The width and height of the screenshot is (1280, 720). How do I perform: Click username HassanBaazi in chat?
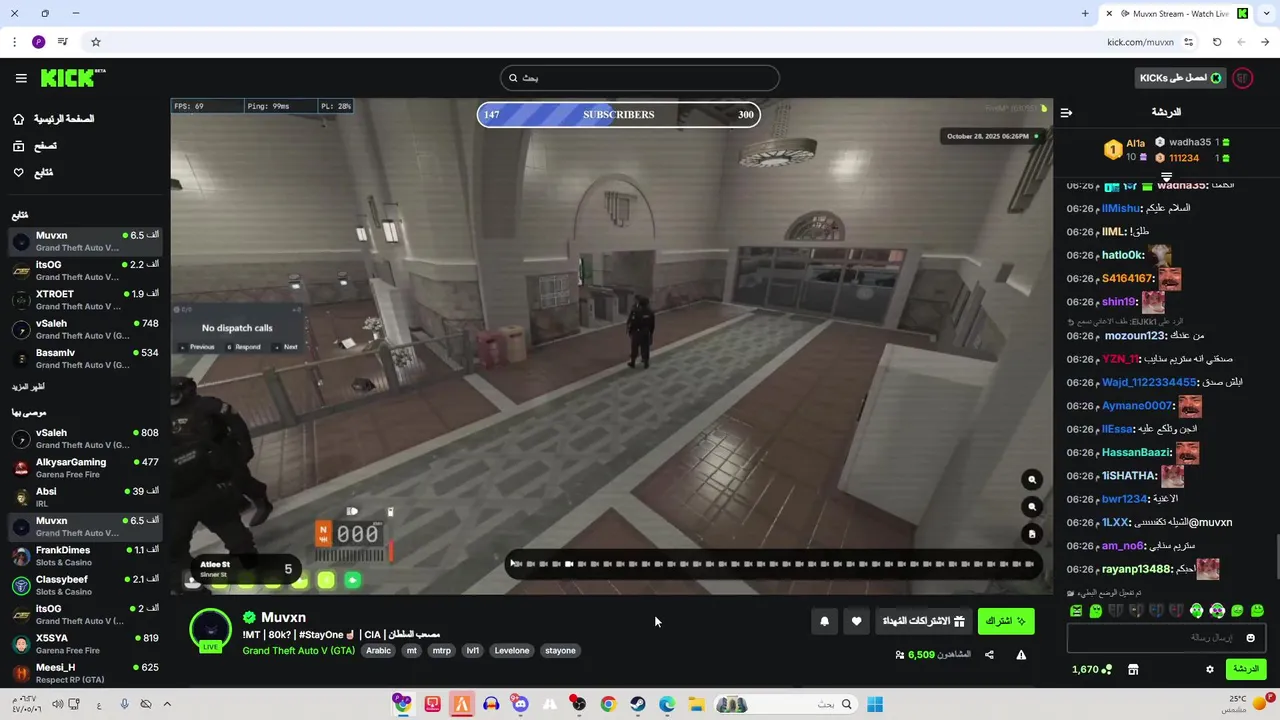point(1135,452)
